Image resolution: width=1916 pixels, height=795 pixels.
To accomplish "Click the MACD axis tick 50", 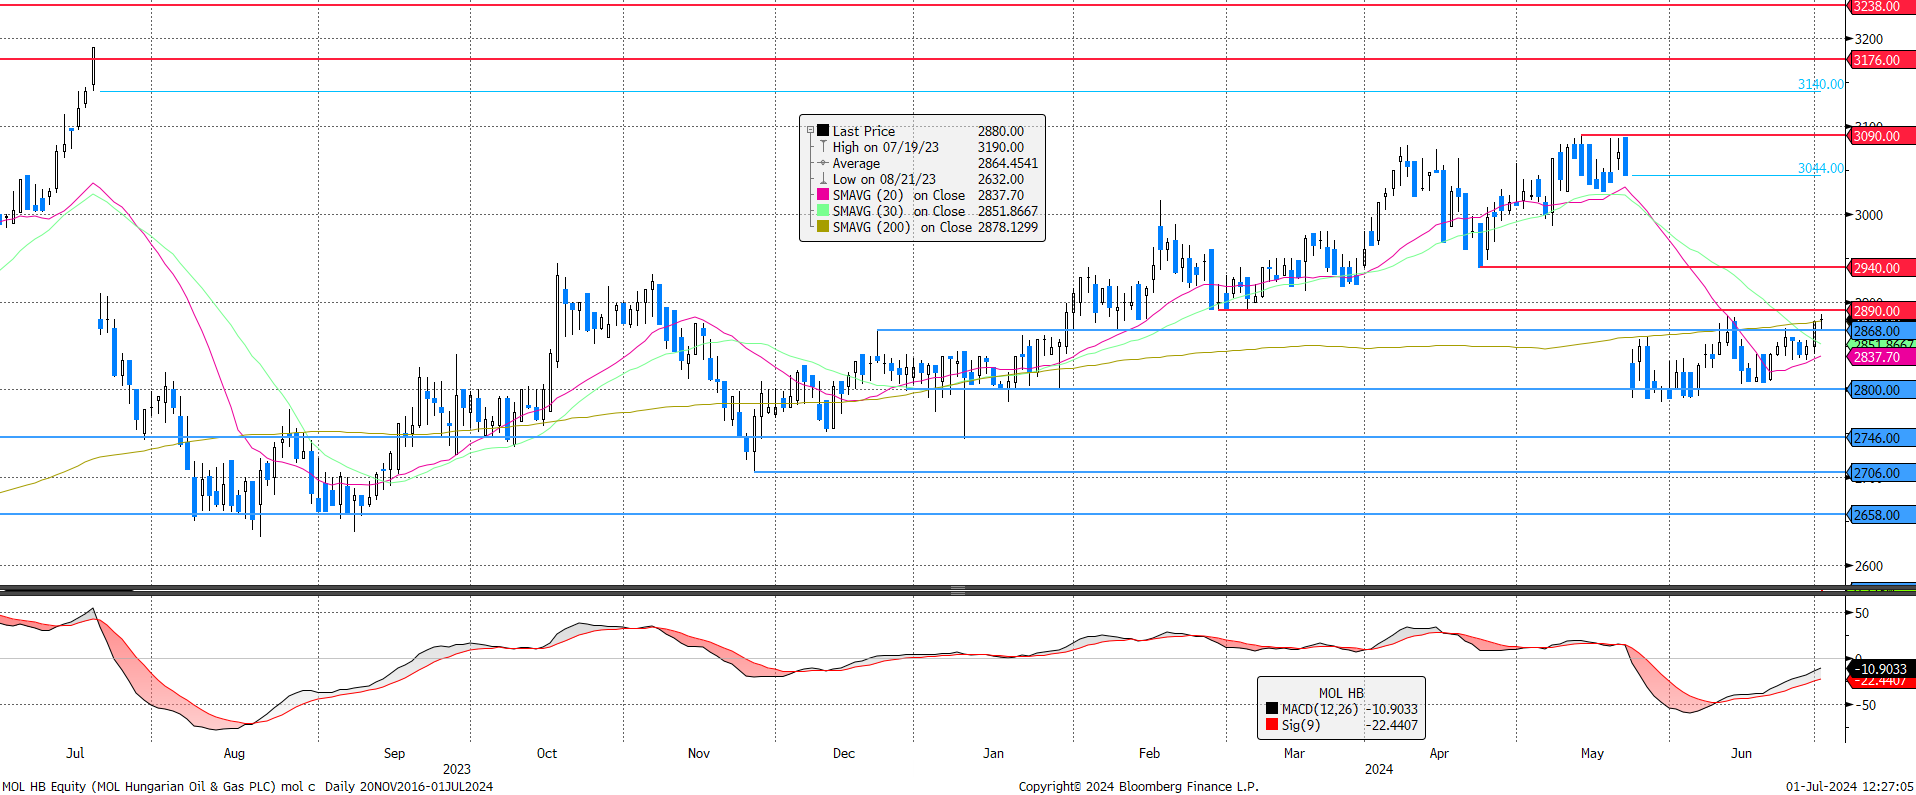I will [x=1862, y=613].
